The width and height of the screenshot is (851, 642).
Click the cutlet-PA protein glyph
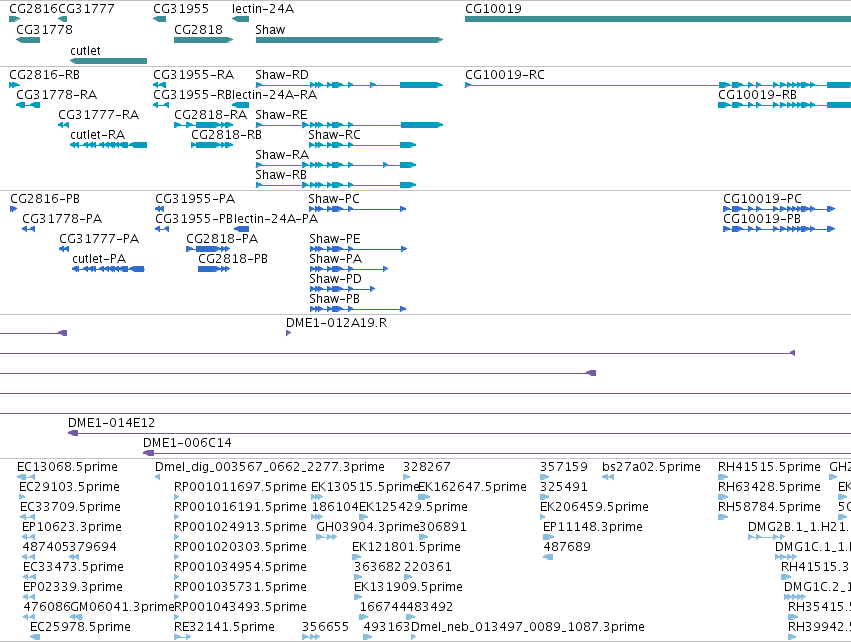click(x=108, y=269)
